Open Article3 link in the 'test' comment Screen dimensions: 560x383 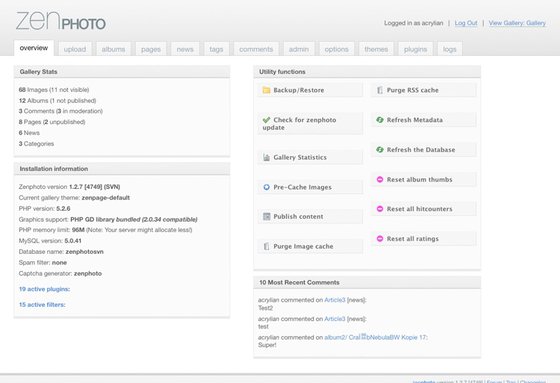click(335, 319)
